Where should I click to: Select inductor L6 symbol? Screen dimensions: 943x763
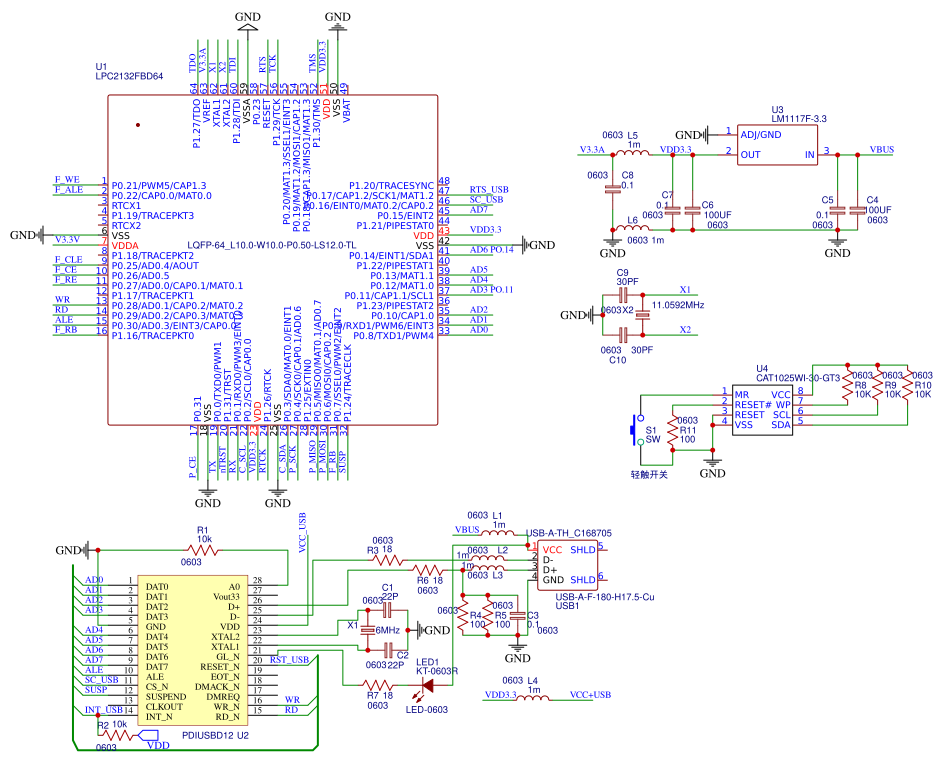633,228
